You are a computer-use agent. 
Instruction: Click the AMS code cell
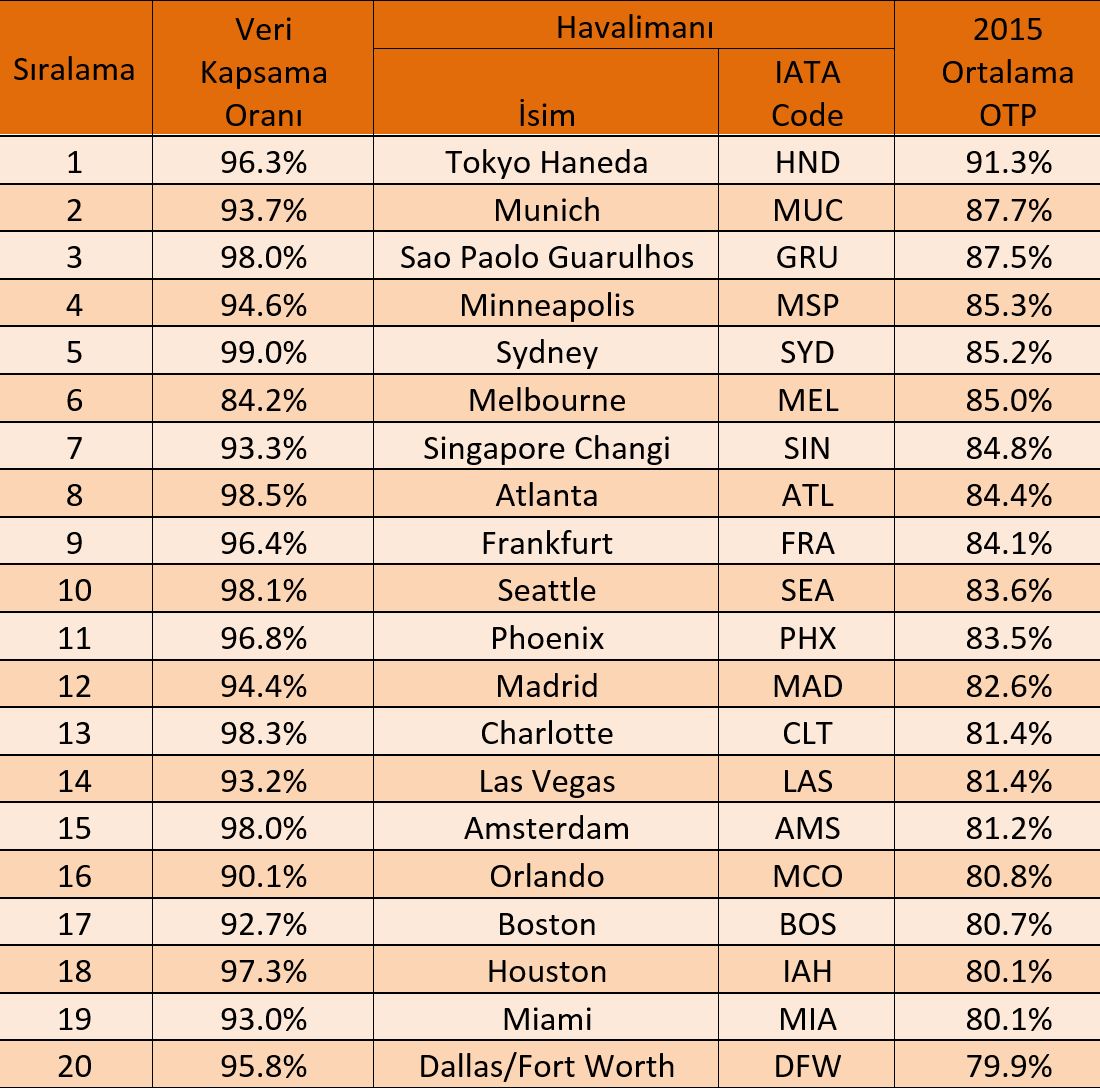[x=807, y=827]
